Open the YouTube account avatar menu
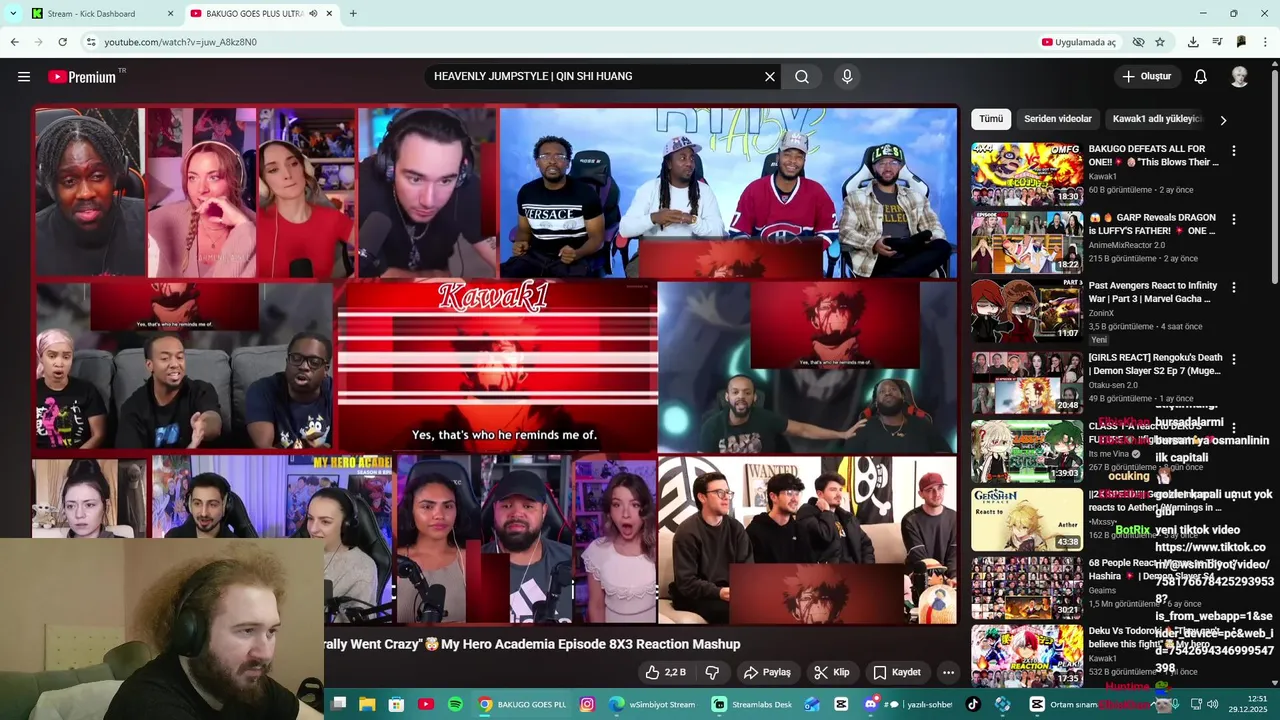The width and height of the screenshot is (1280, 720). point(1239,76)
